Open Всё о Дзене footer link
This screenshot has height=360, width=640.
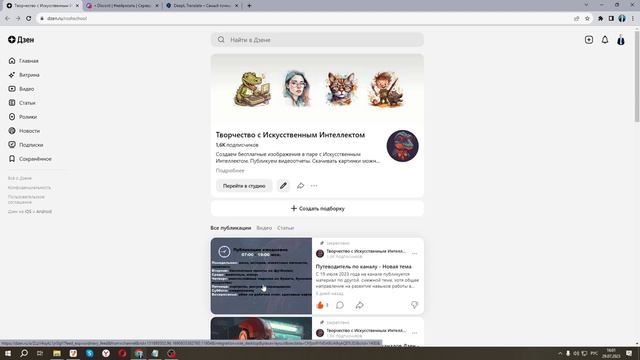20,178
